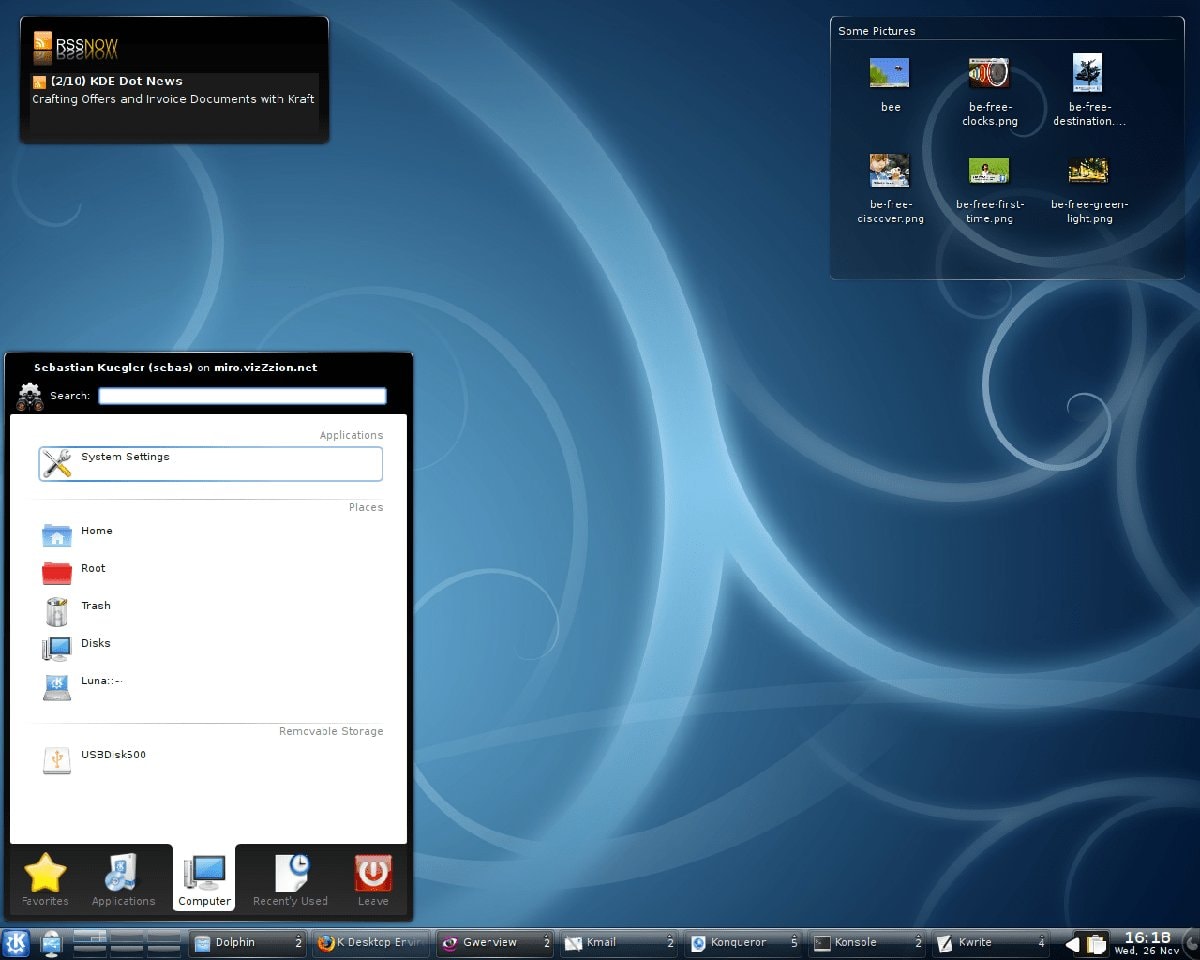Click the KDE launcher button on the panel

tap(15, 942)
